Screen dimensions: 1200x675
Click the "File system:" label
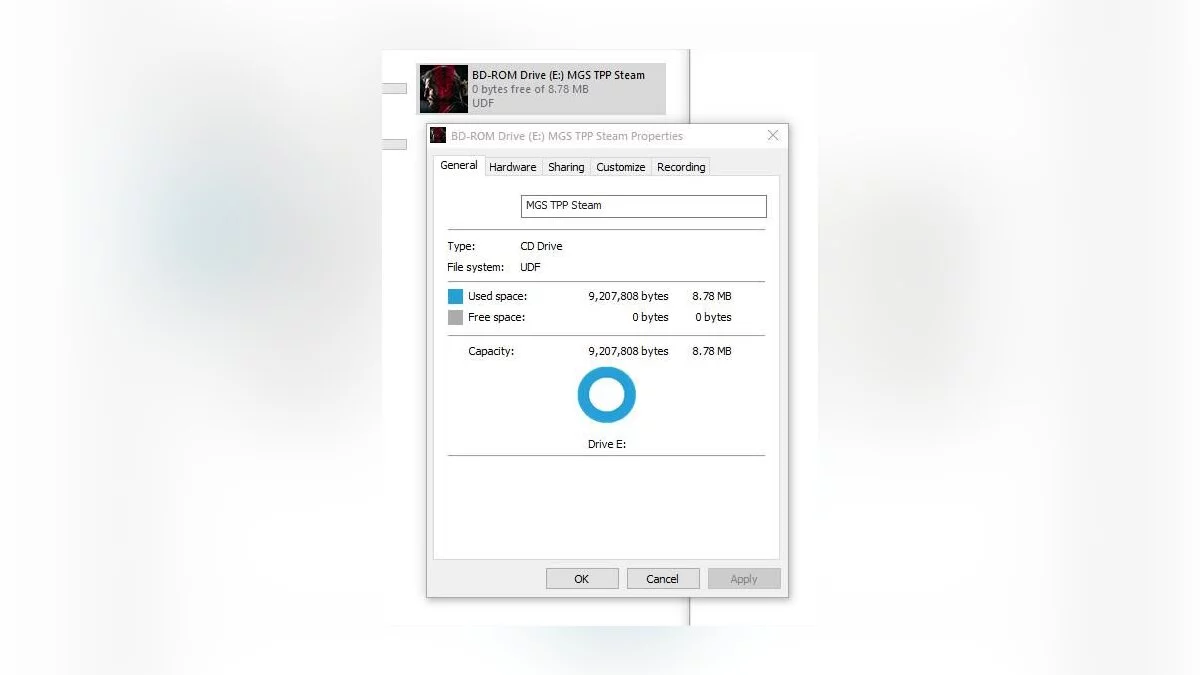[475, 267]
